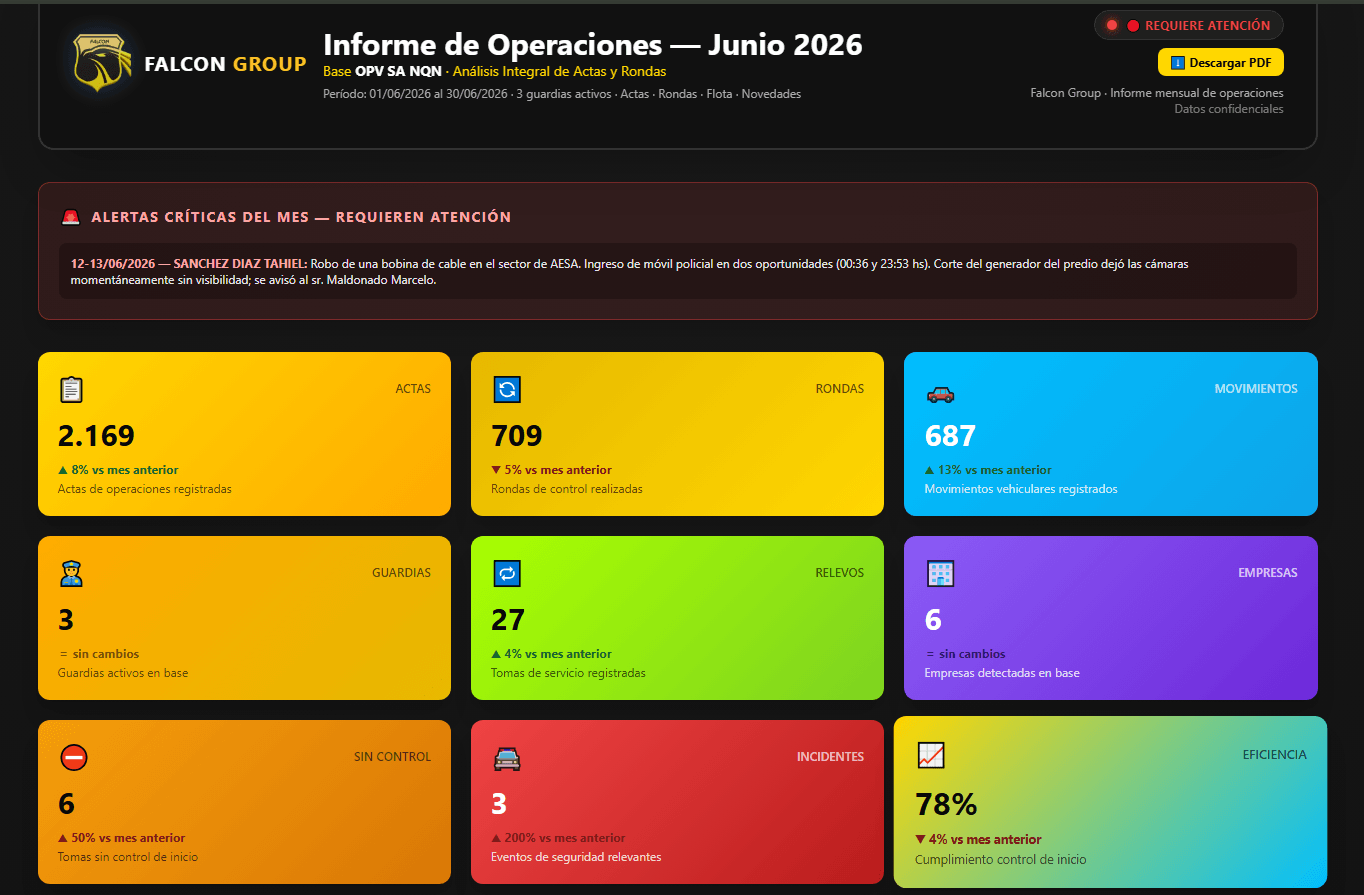Click 'Tomas de servicio registradas' caption
This screenshot has width=1364, height=895.
tap(568, 673)
